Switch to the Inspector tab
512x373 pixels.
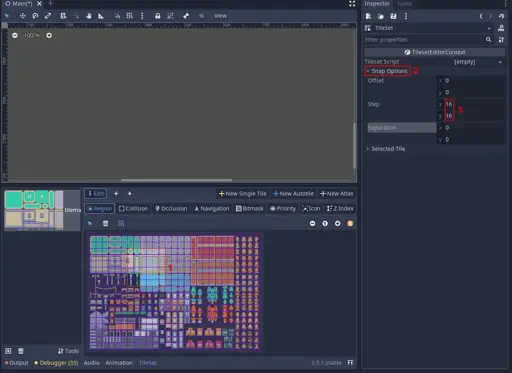[377, 4]
